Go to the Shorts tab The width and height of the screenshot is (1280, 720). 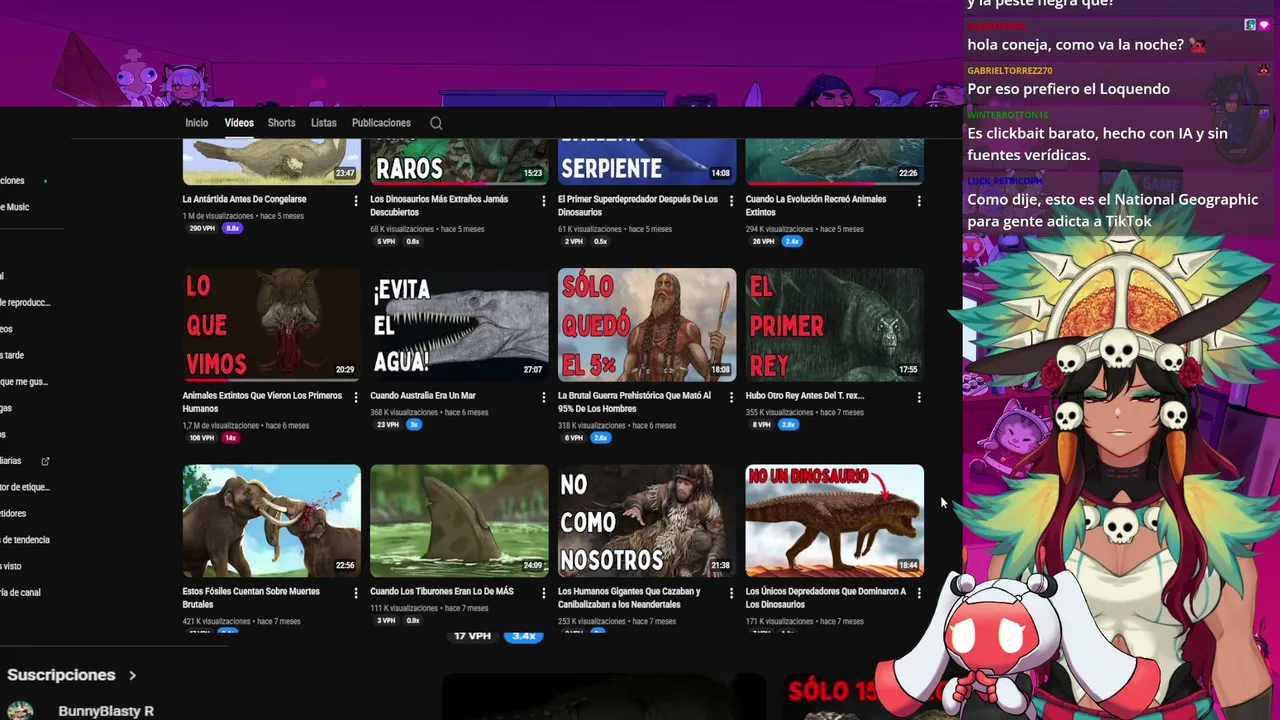pos(282,123)
